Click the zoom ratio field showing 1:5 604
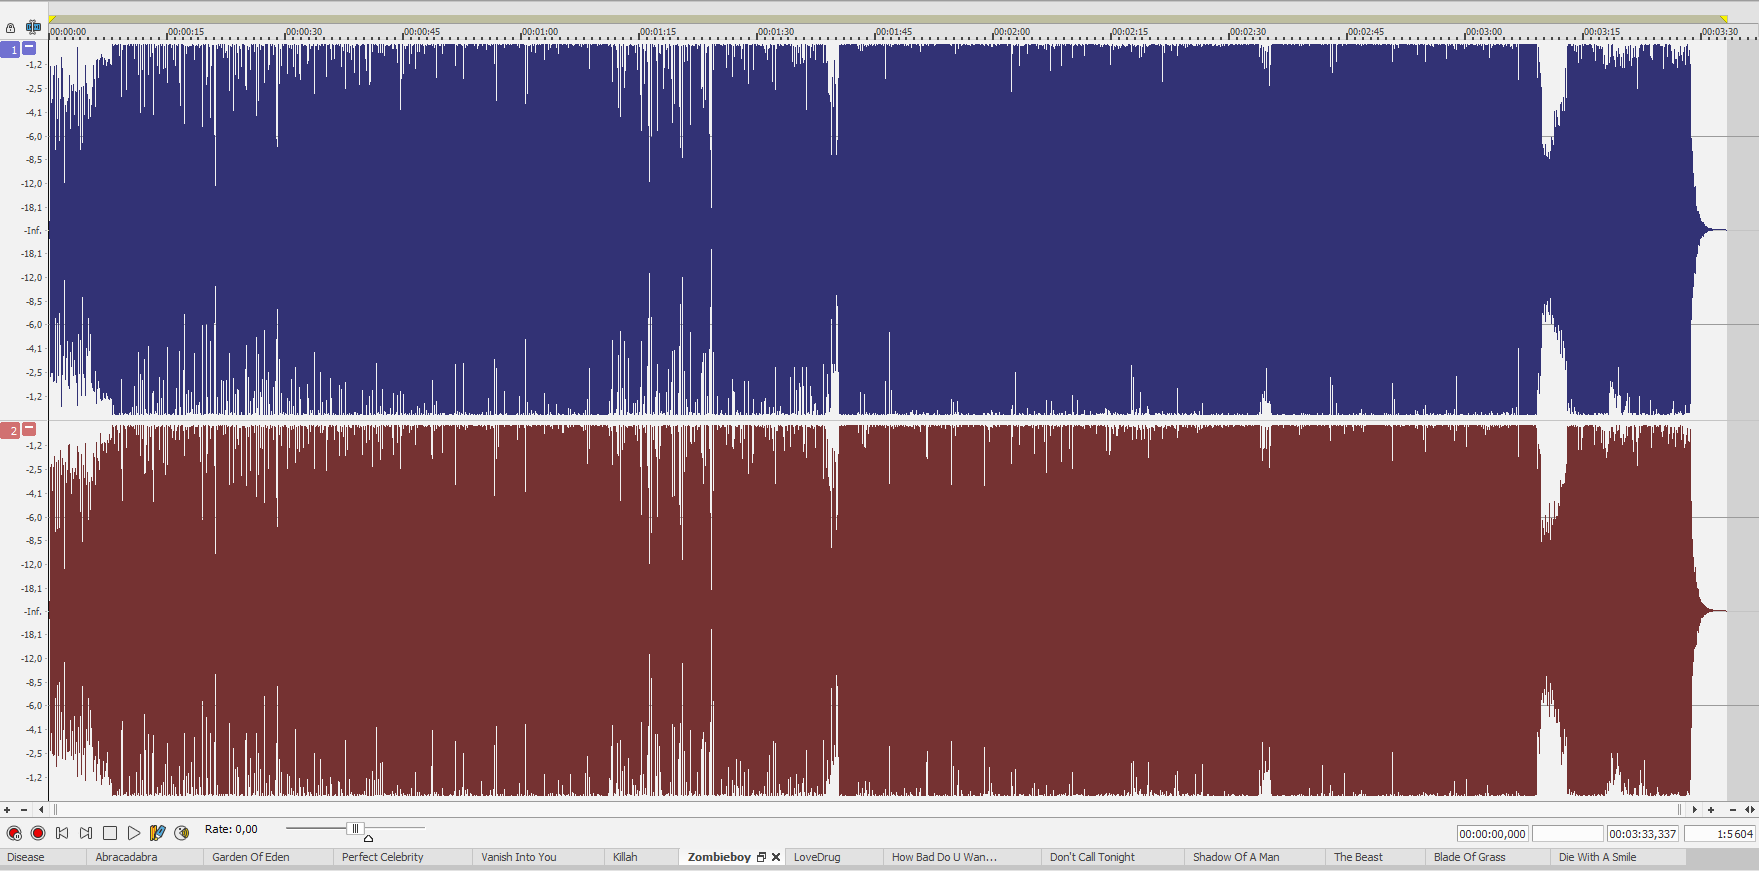1759x871 pixels. [1720, 834]
